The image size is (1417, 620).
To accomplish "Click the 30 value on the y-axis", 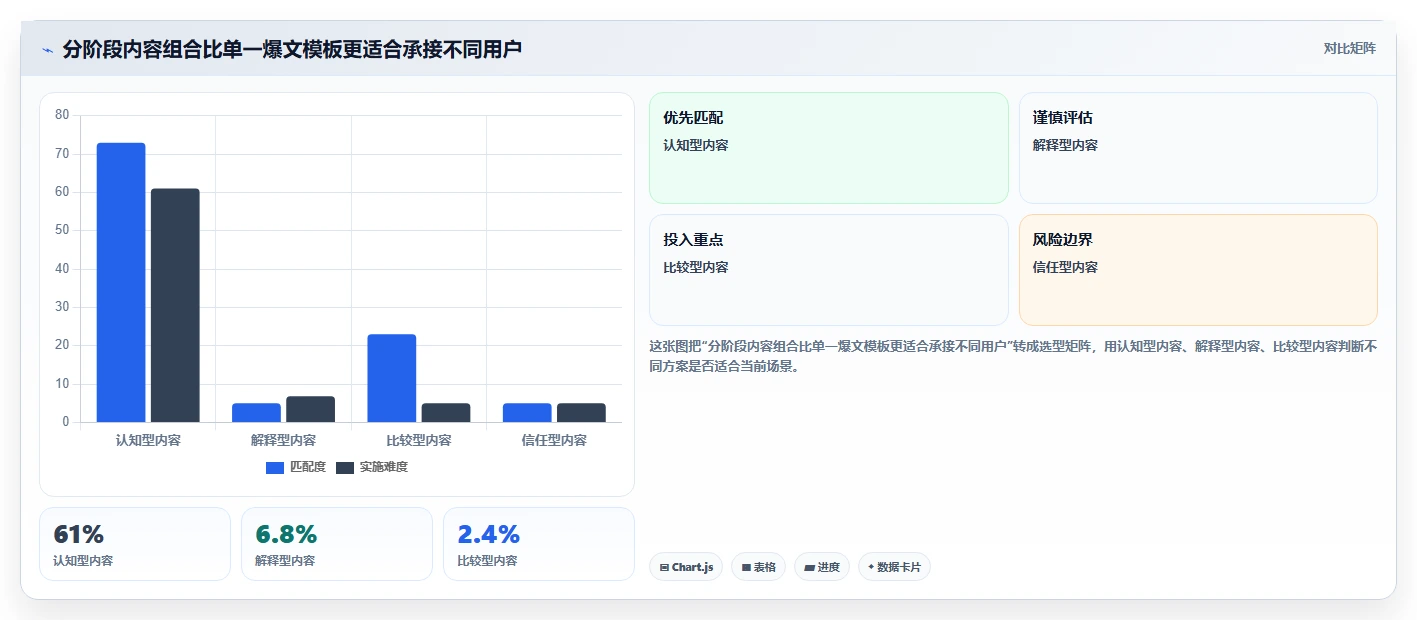I will click(62, 307).
